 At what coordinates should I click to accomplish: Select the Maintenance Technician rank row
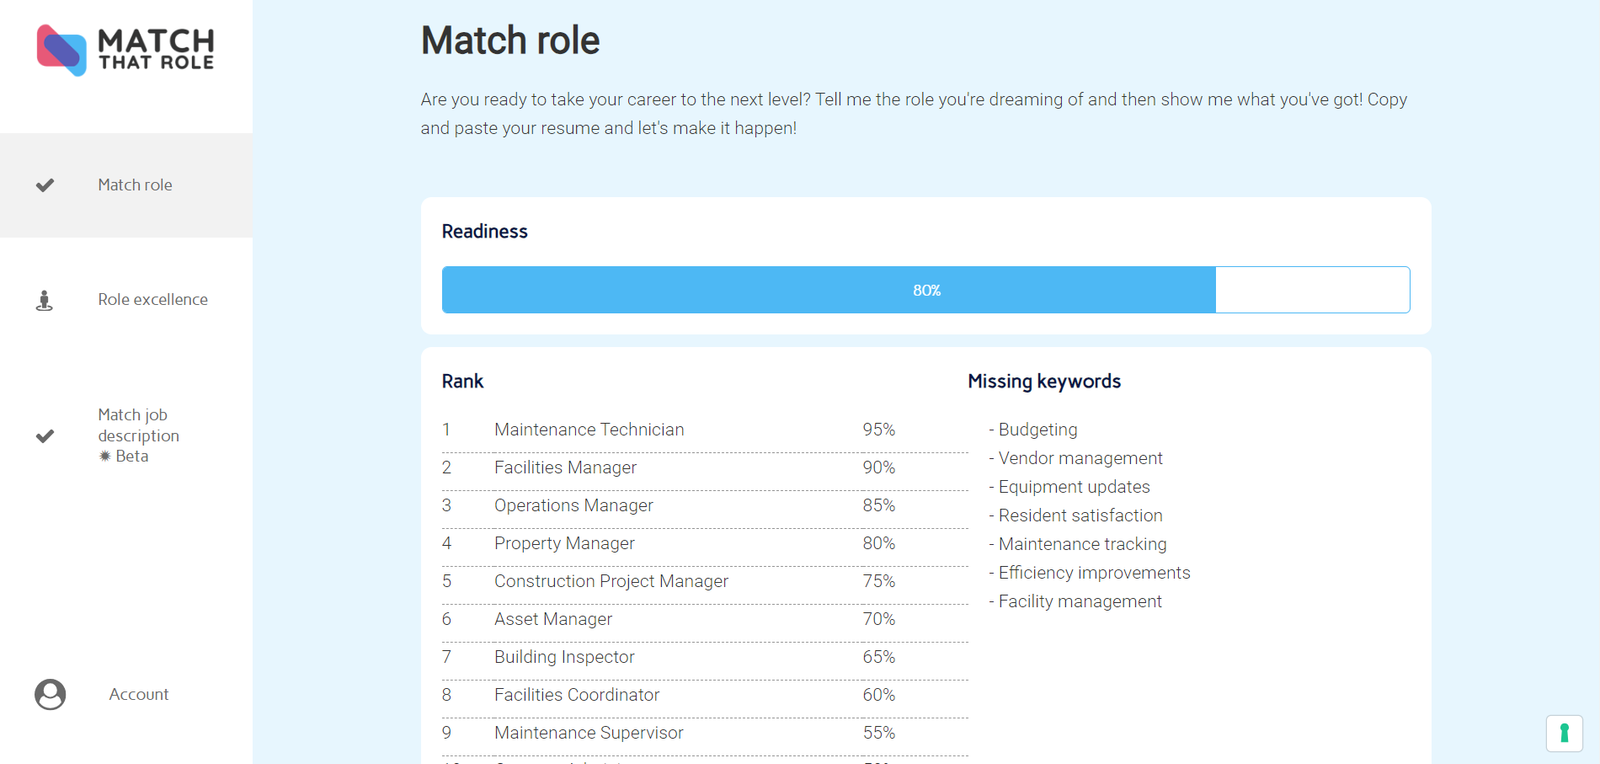(704, 430)
